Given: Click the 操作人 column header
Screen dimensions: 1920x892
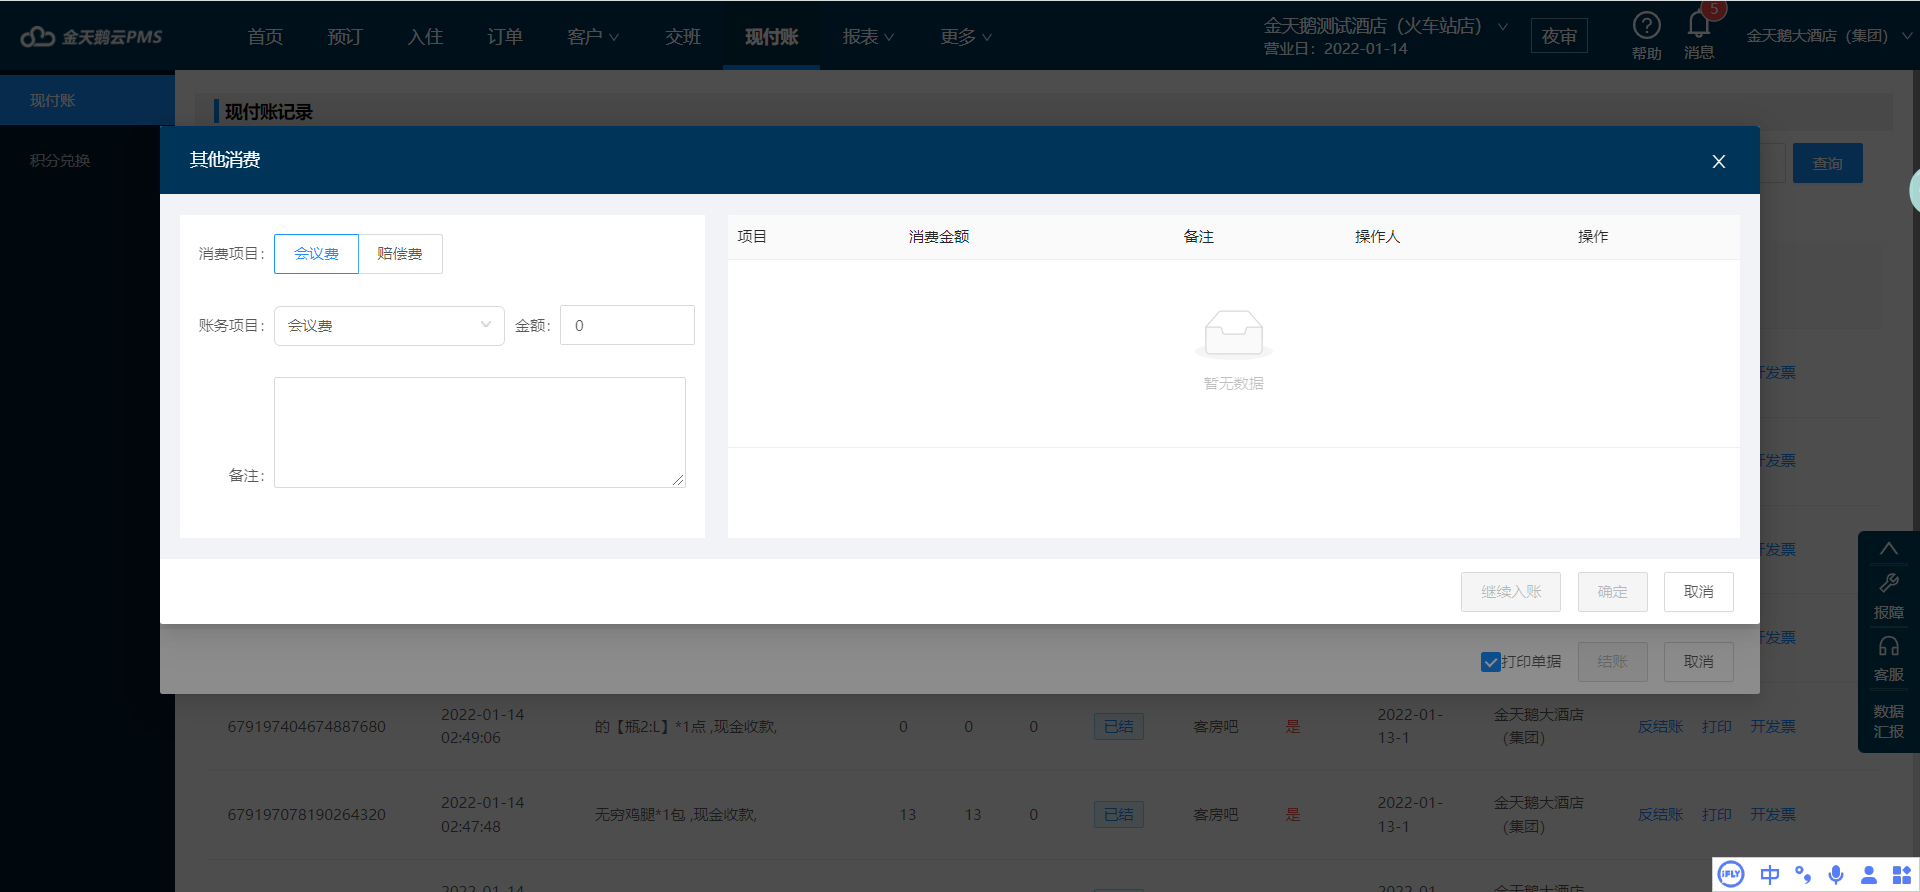Looking at the screenshot, I should tap(1377, 237).
